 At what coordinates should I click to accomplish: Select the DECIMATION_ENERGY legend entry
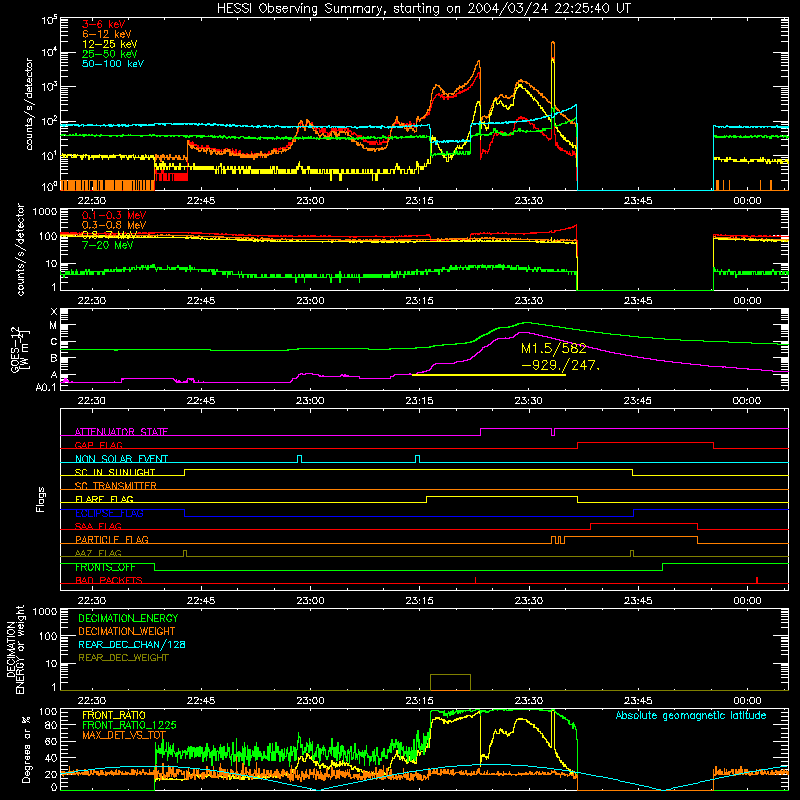click(128, 618)
